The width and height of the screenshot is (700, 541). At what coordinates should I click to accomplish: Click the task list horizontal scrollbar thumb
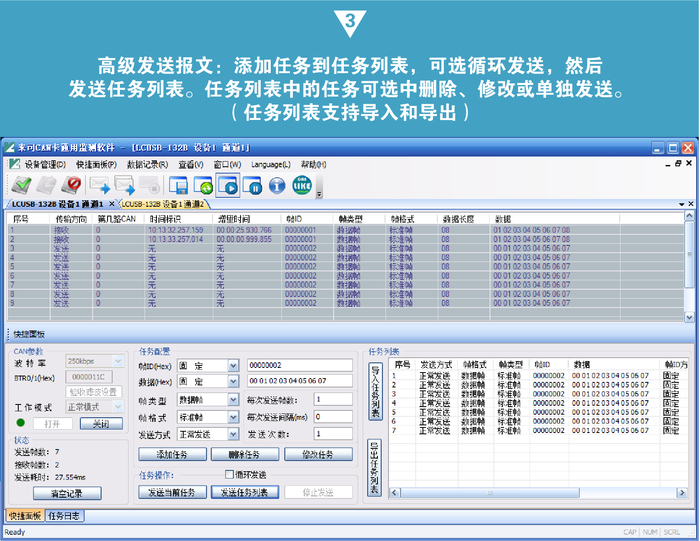coord(490,493)
